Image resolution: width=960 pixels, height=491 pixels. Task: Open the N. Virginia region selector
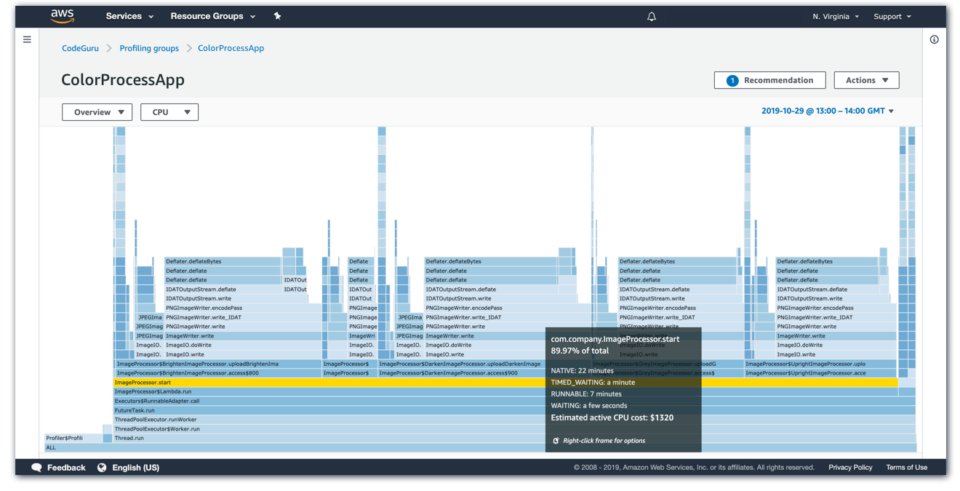(x=836, y=17)
